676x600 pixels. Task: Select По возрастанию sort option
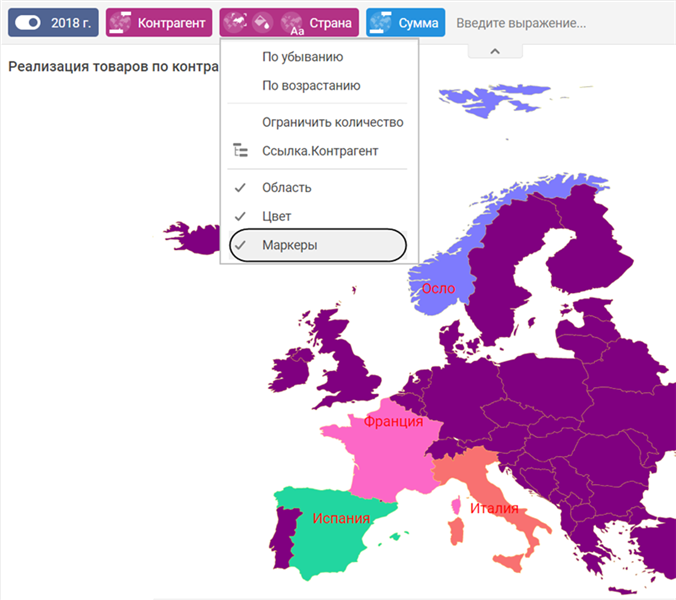click(310, 86)
